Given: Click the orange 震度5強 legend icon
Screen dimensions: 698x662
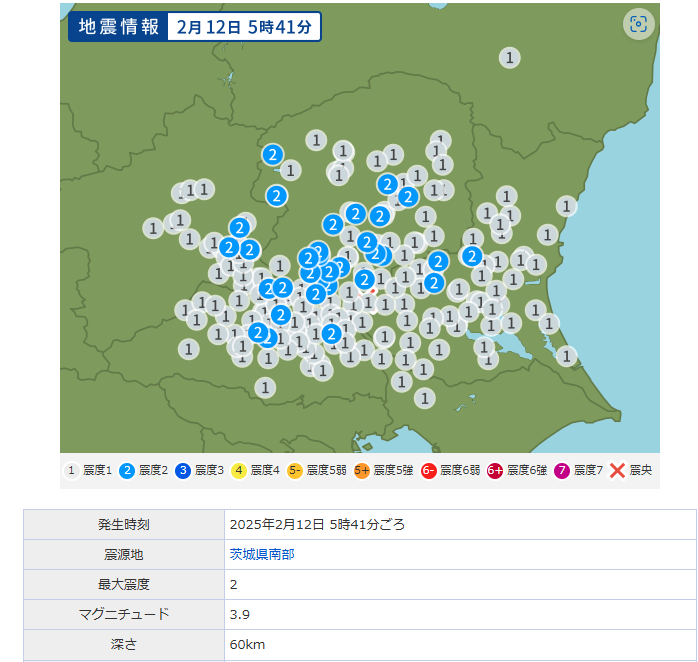Looking at the screenshot, I should 362,469.
